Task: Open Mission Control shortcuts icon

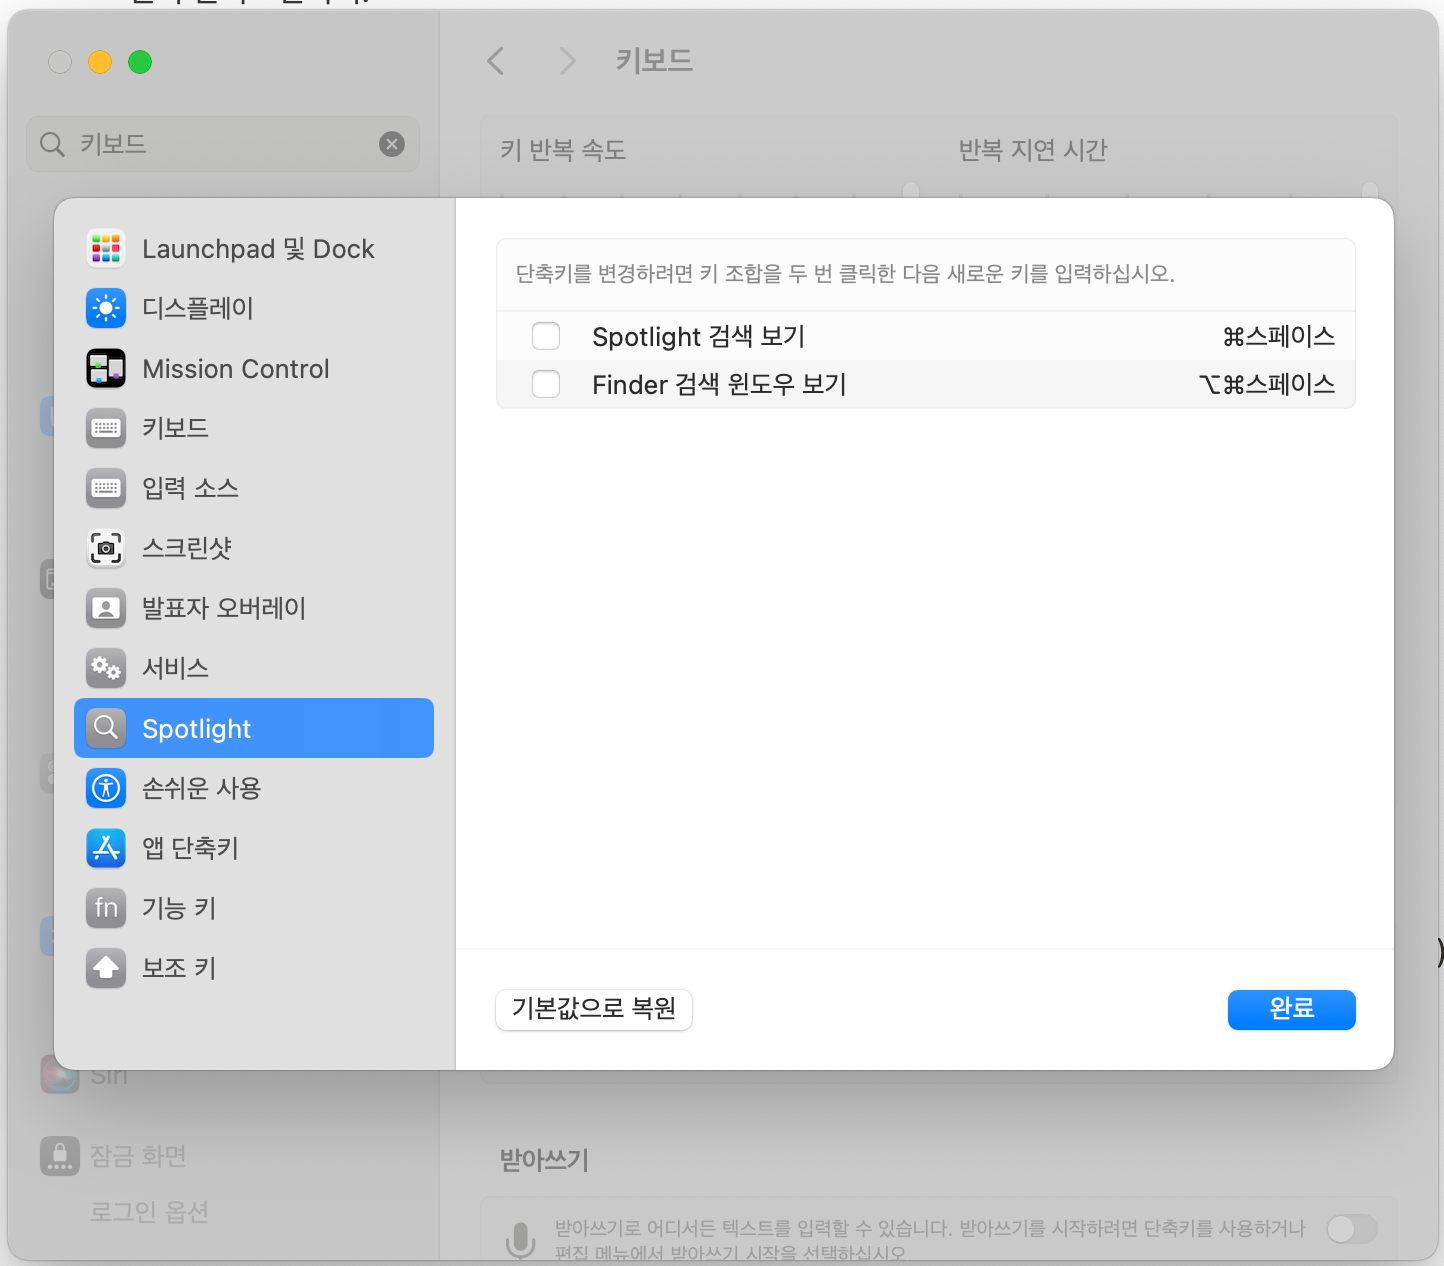Action: coord(106,368)
